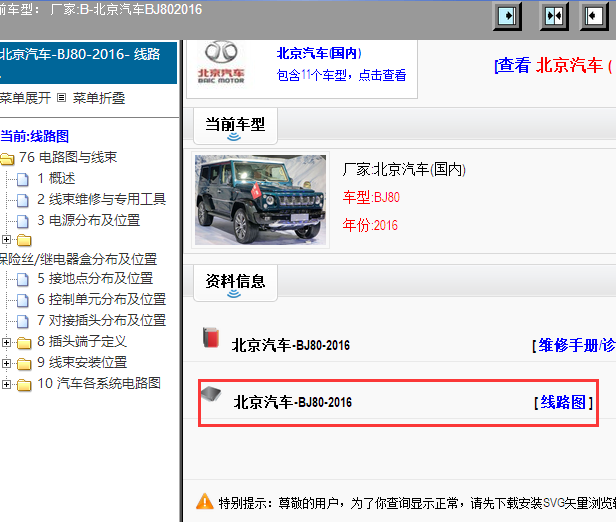616x522 pixels.
Task: Click folder icon of 9 线束安装位置
Action: (24, 364)
